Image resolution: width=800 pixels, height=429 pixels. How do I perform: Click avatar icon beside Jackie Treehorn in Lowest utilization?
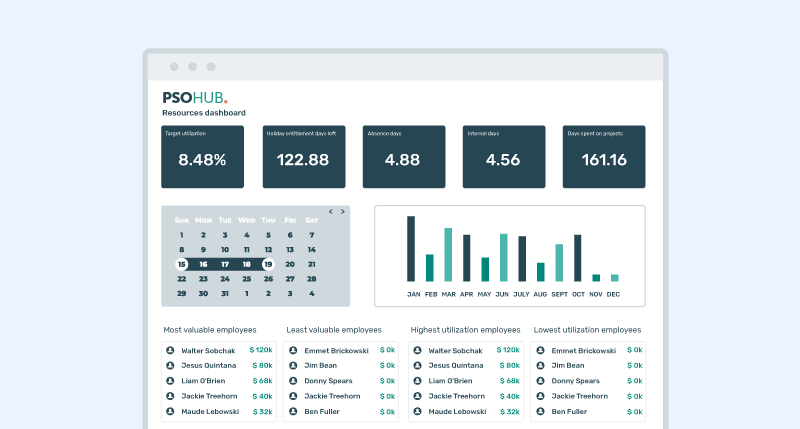pyautogui.click(x=540, y=396)
